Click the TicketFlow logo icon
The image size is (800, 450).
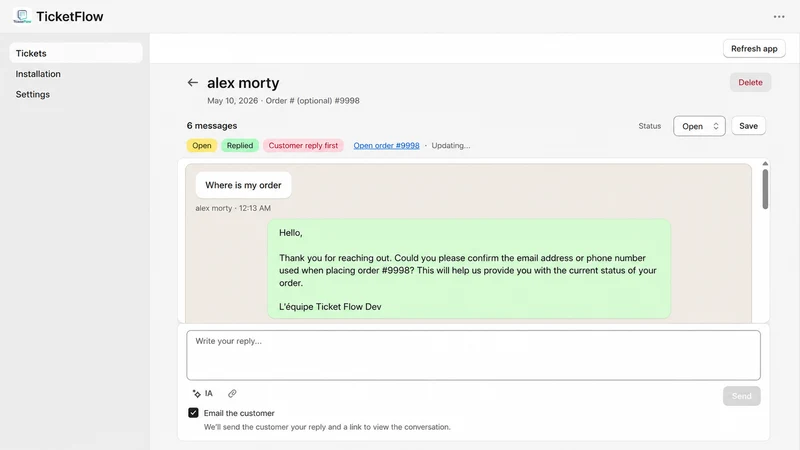coord(22,16)
